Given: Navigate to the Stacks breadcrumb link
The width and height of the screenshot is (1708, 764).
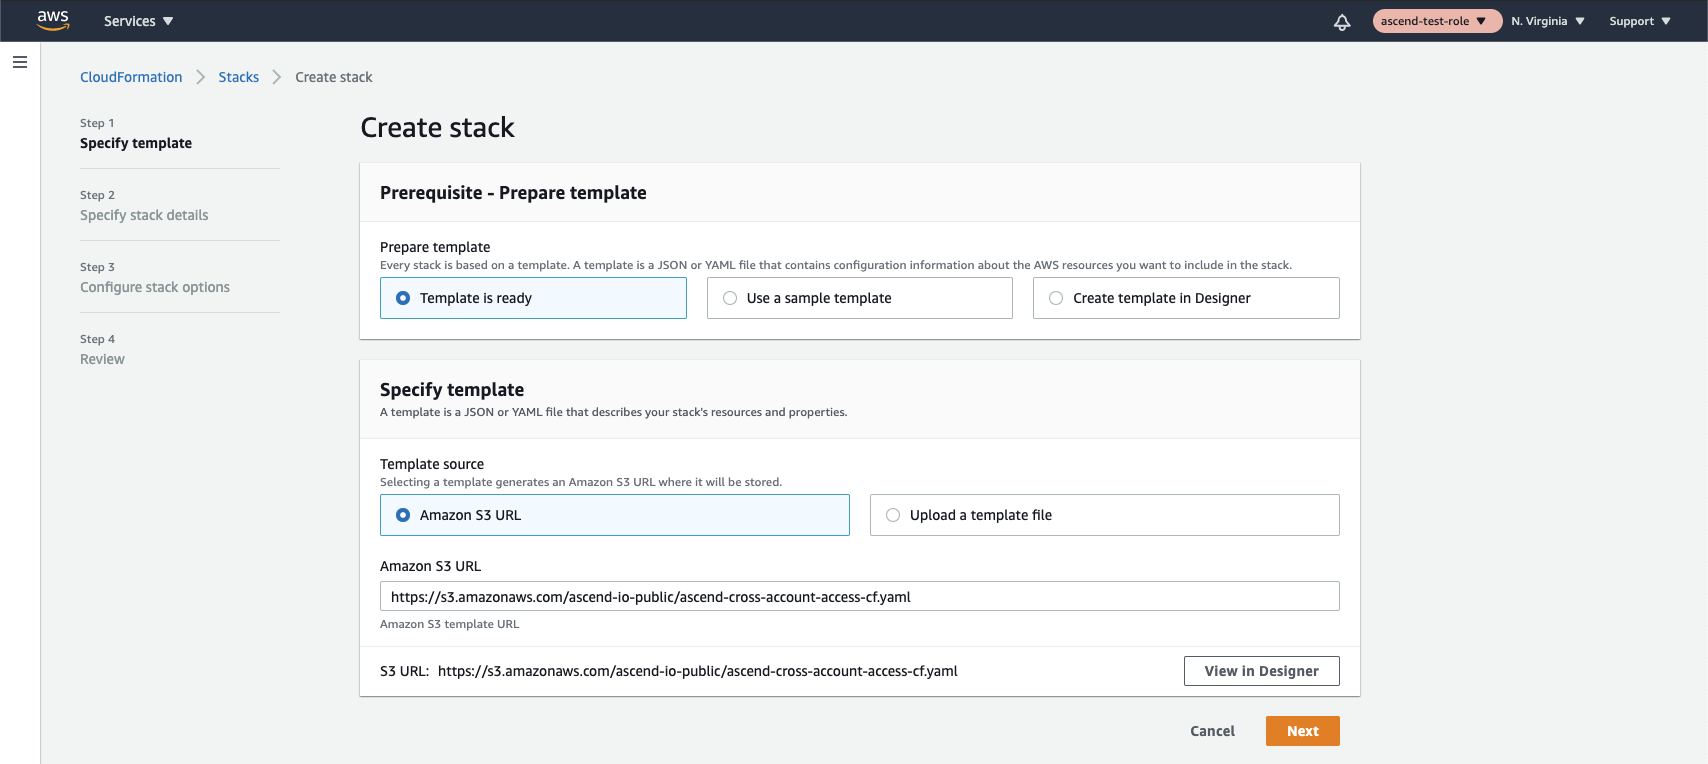Looking at the screenshot, I should pyautogui.click(x=239, y=77).
